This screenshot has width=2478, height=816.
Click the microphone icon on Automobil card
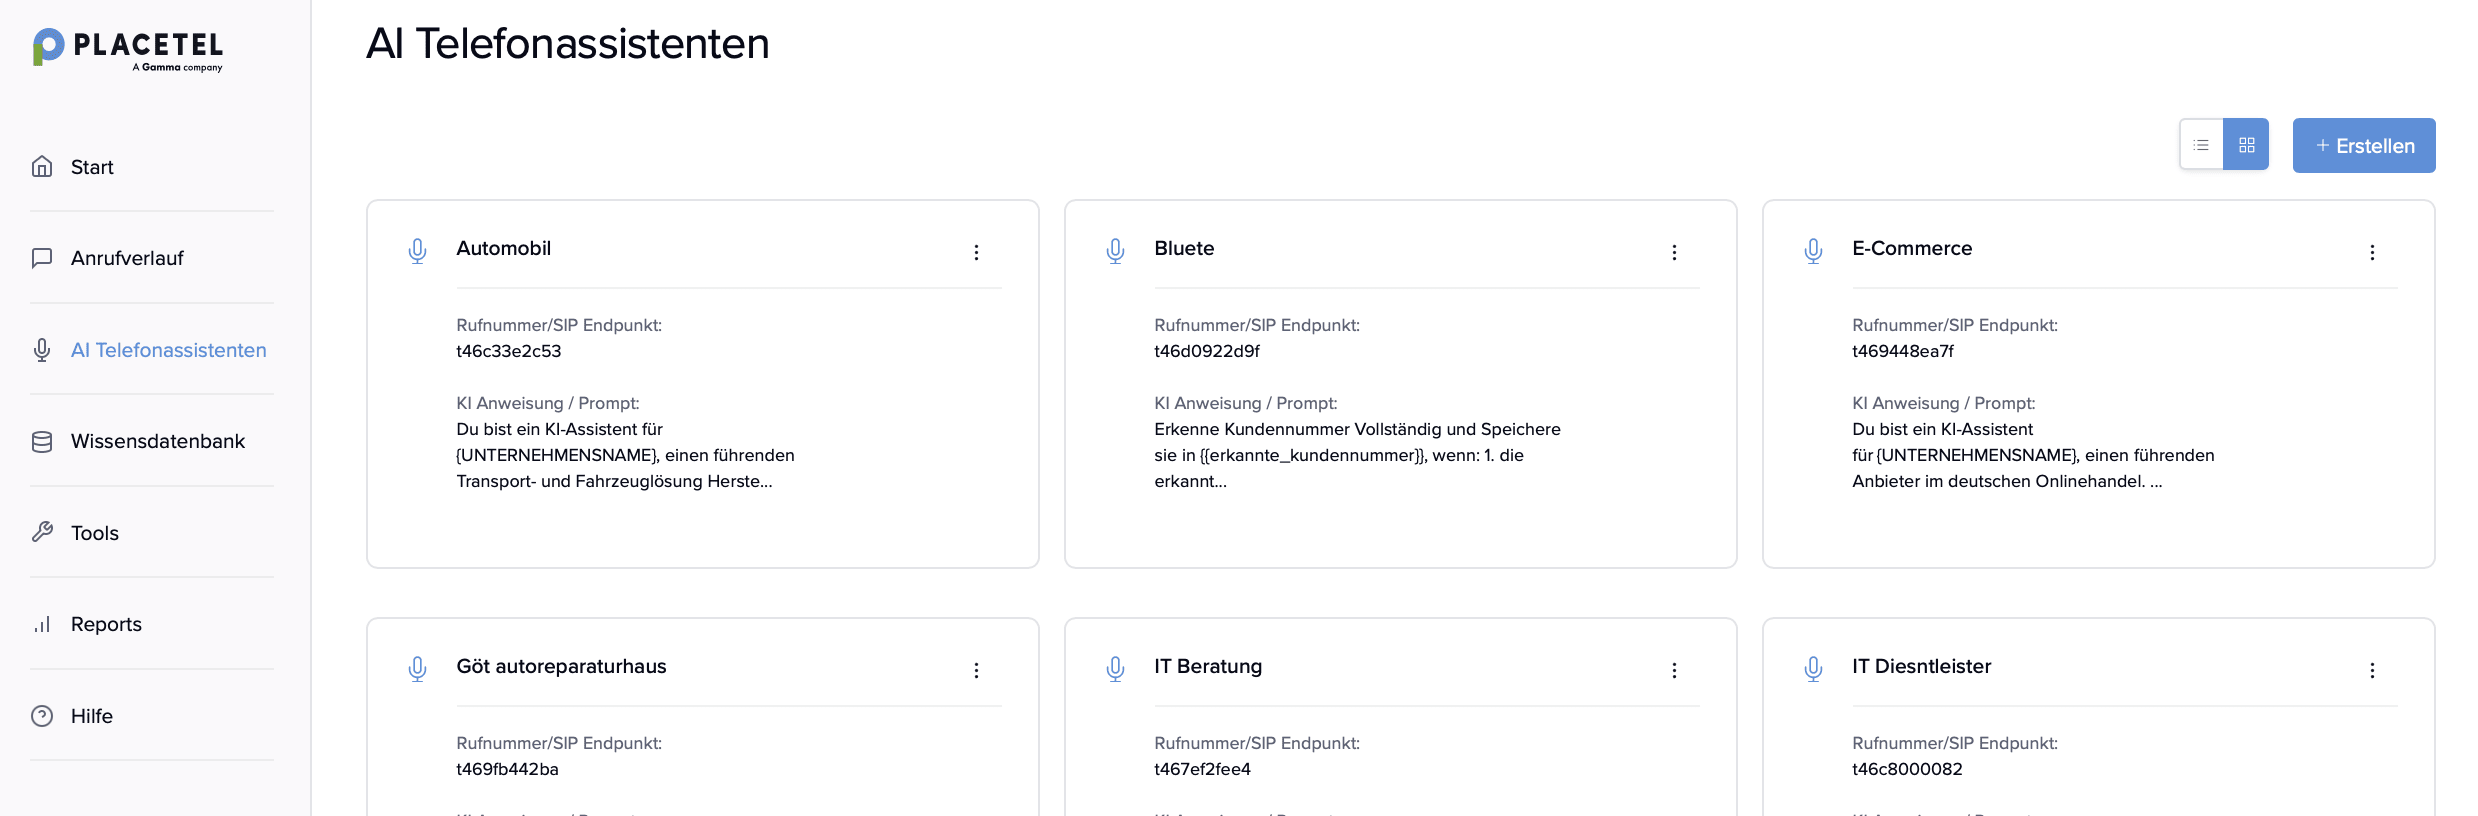coord(417,251)
